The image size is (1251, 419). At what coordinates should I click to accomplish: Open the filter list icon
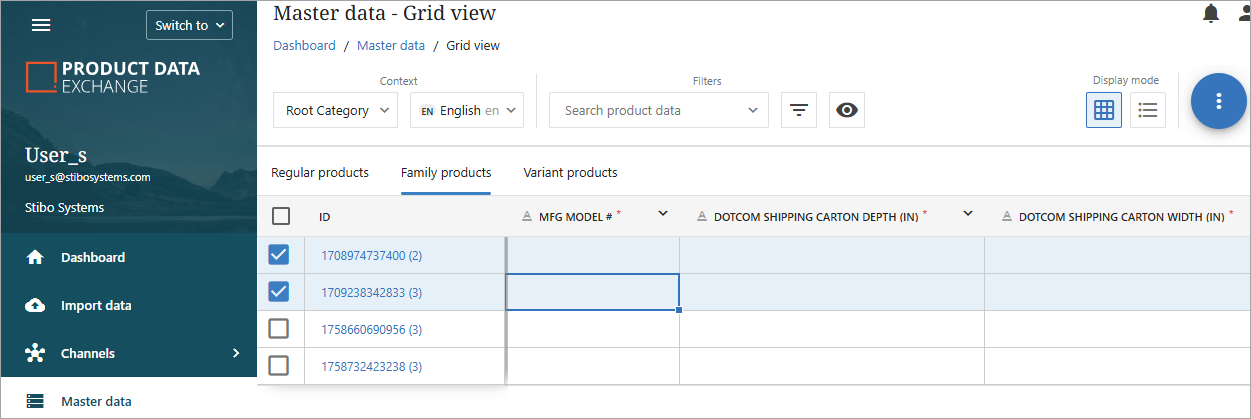click(x=798, y=110)
